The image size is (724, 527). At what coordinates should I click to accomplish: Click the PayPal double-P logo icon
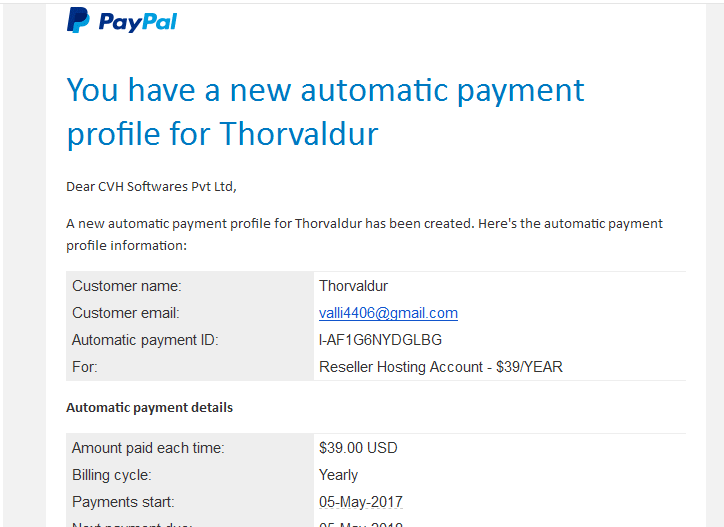(78, 20)
